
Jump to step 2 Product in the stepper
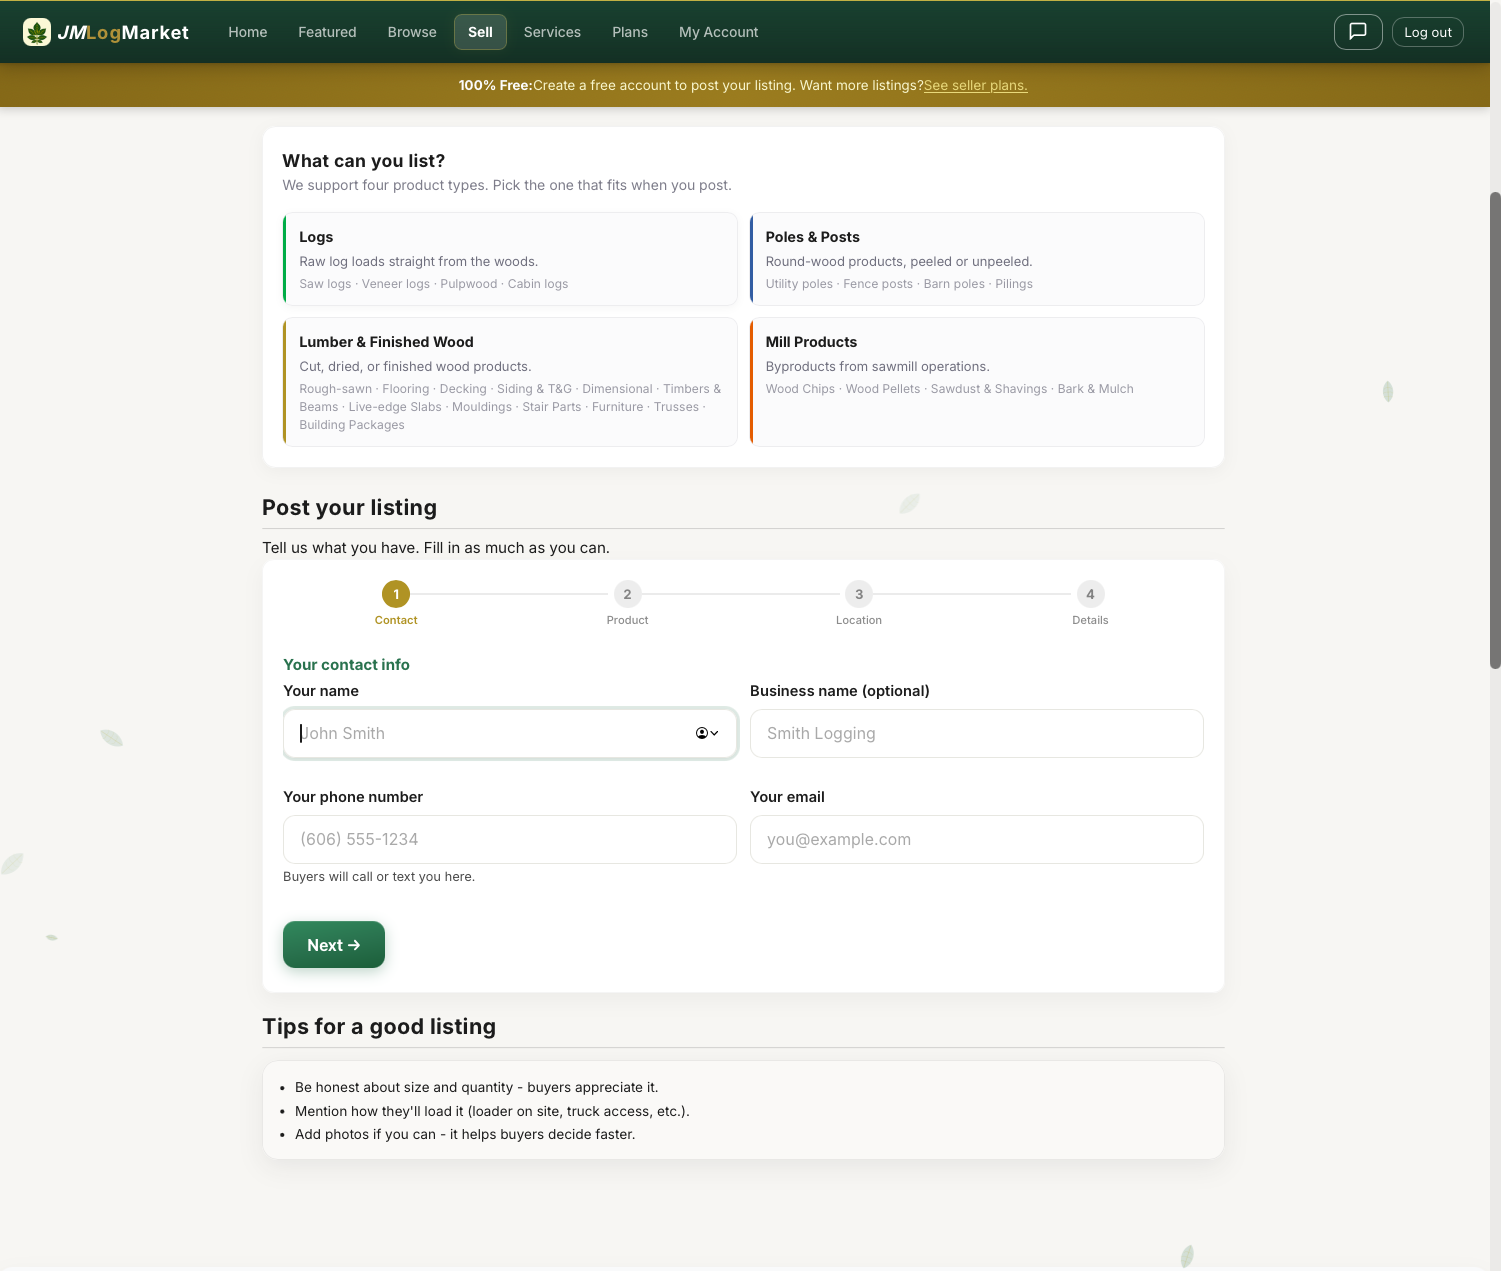pos(627,594)
